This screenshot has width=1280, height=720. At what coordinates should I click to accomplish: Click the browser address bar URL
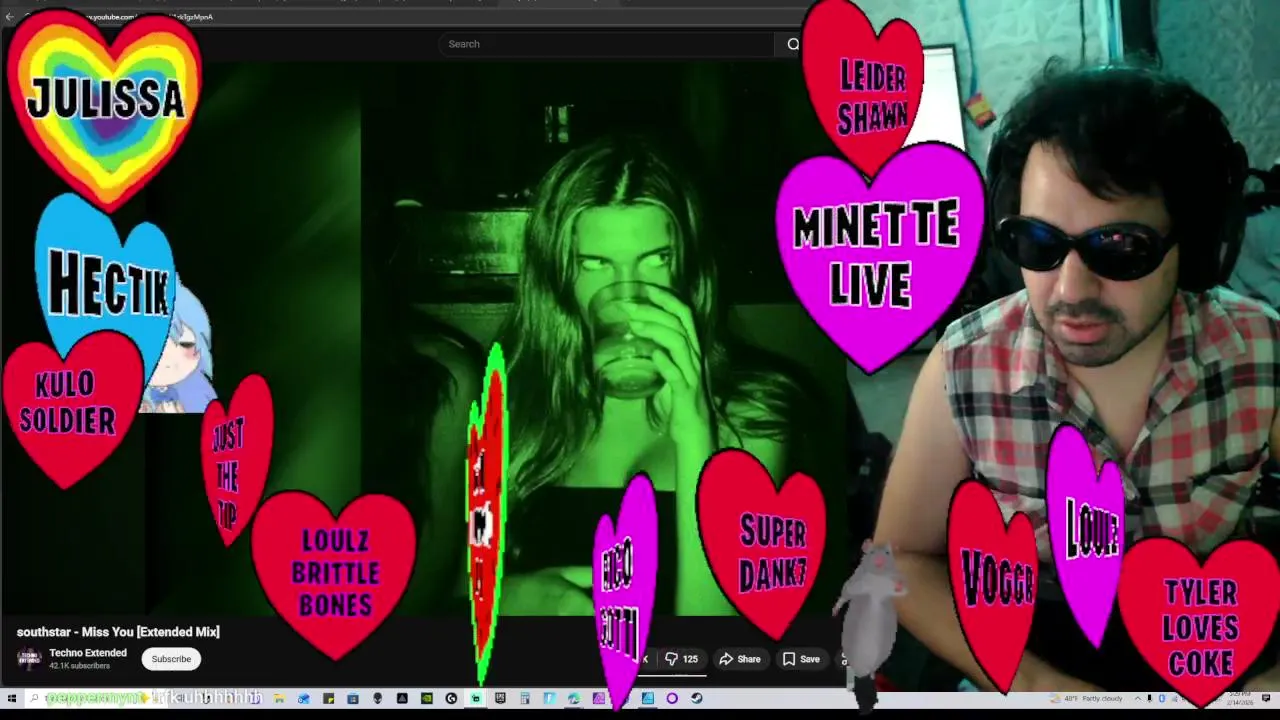coord(150,17)
